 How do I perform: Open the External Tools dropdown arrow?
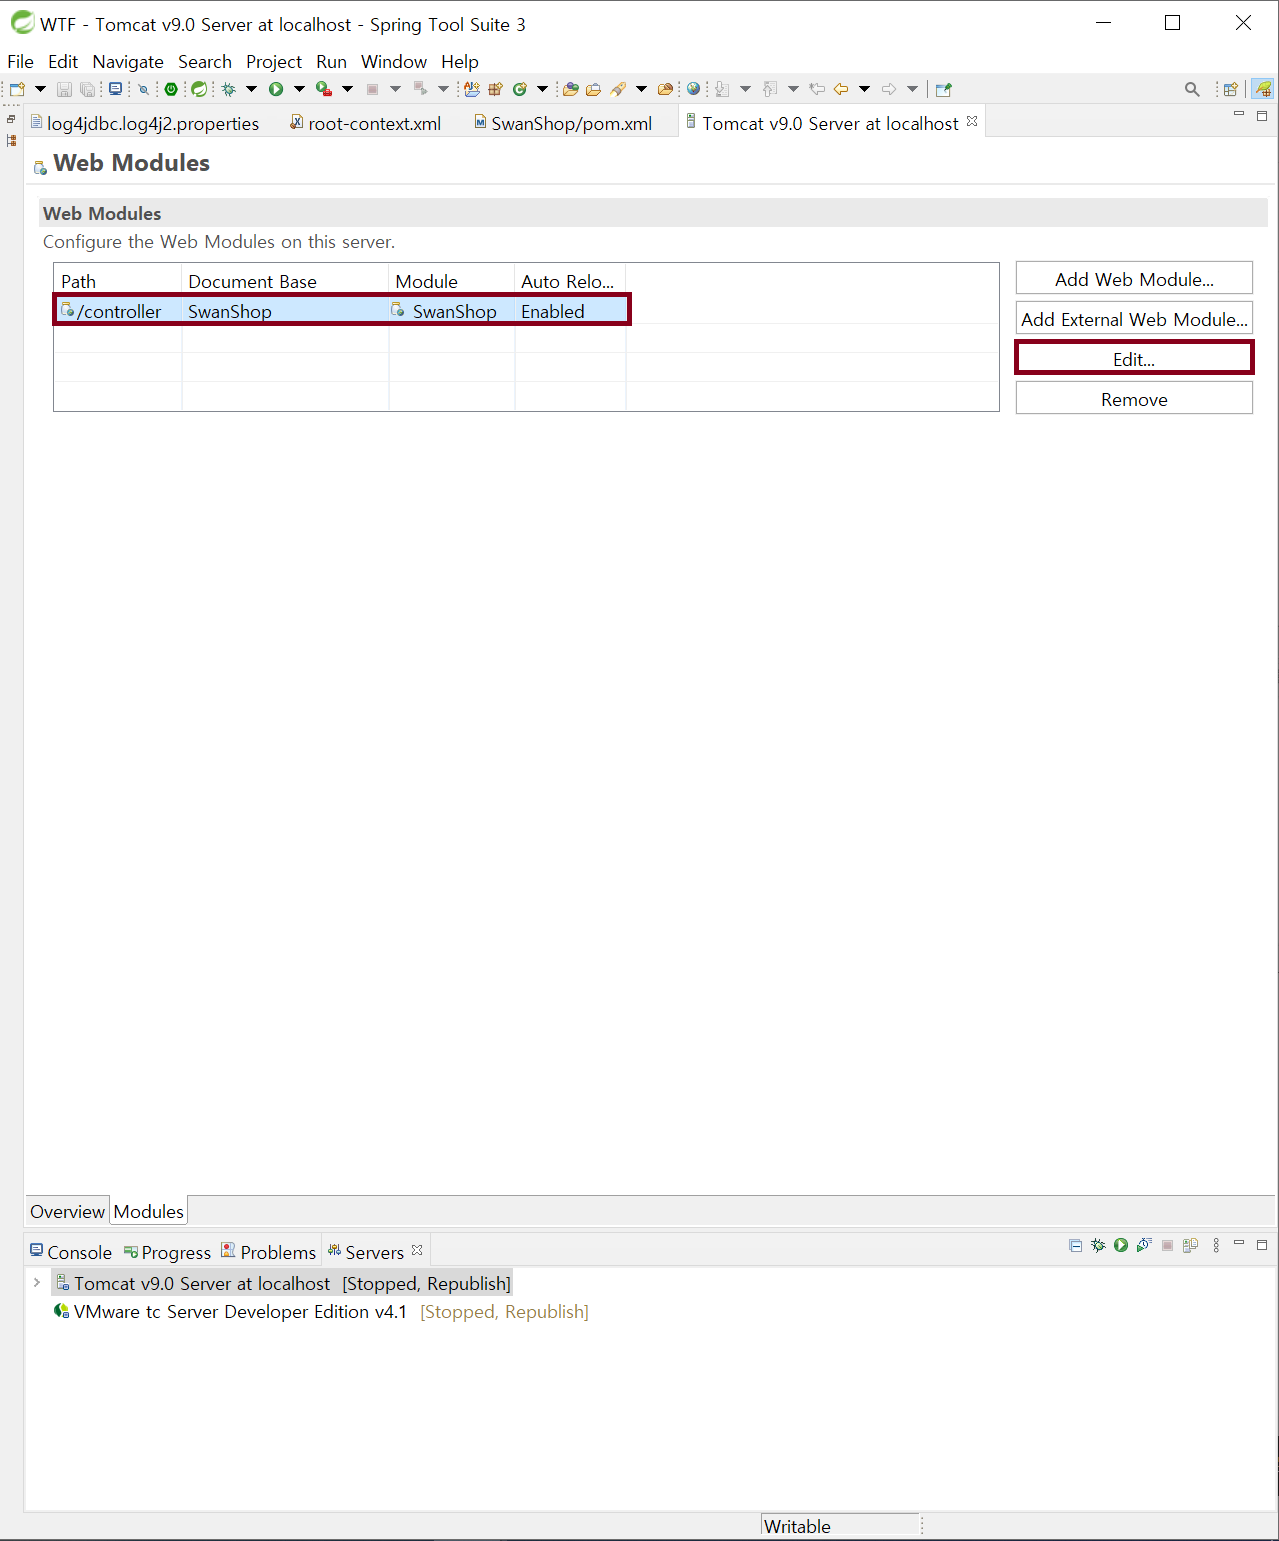click(348, 89)
